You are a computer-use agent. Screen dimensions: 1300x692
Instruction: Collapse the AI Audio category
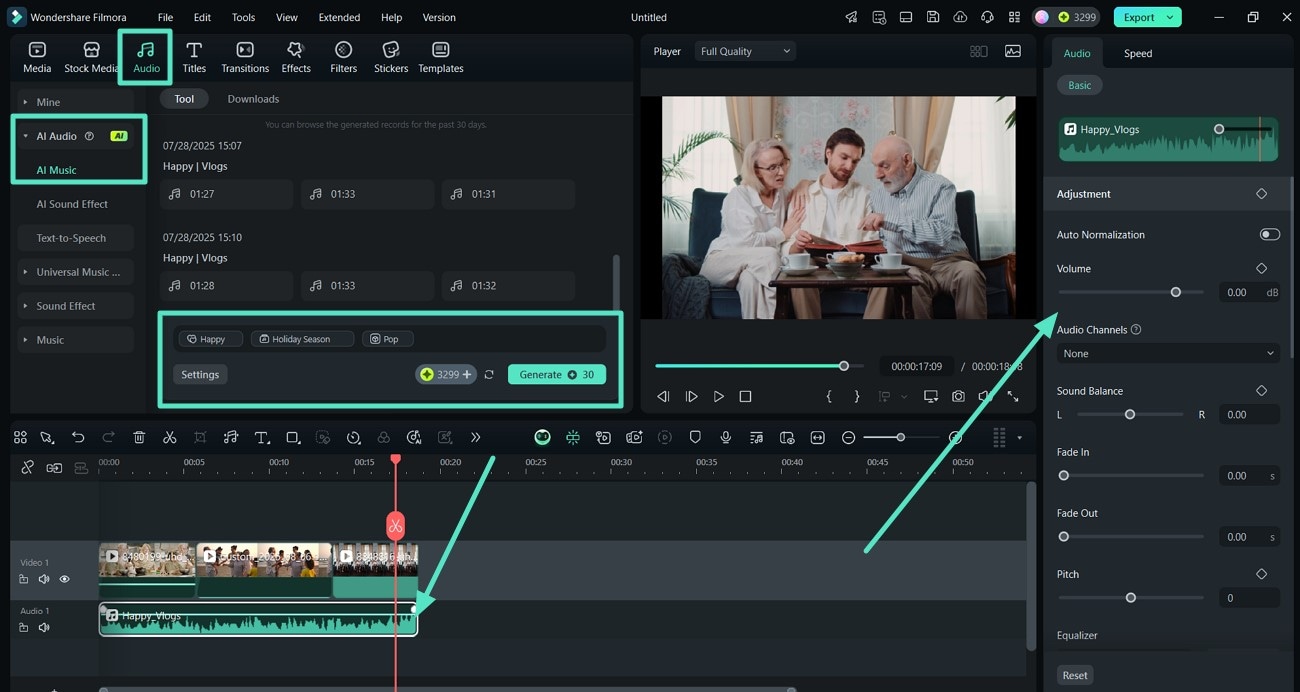tap(26, 136)
